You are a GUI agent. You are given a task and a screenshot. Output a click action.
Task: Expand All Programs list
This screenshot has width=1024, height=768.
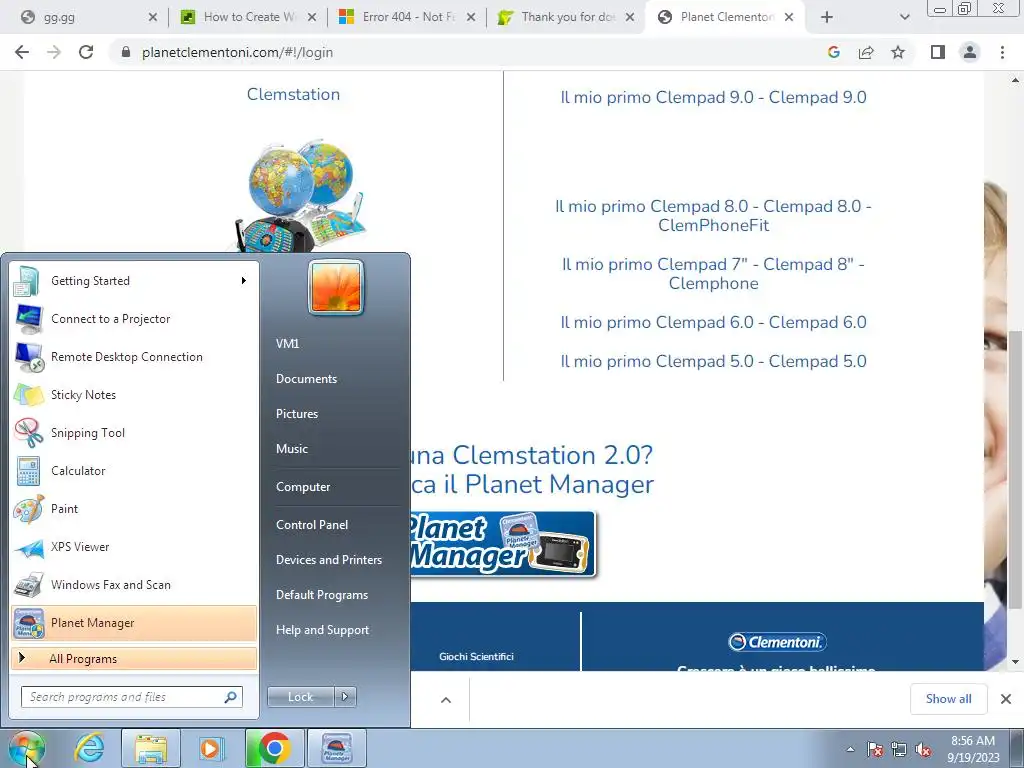pos(134,659)
